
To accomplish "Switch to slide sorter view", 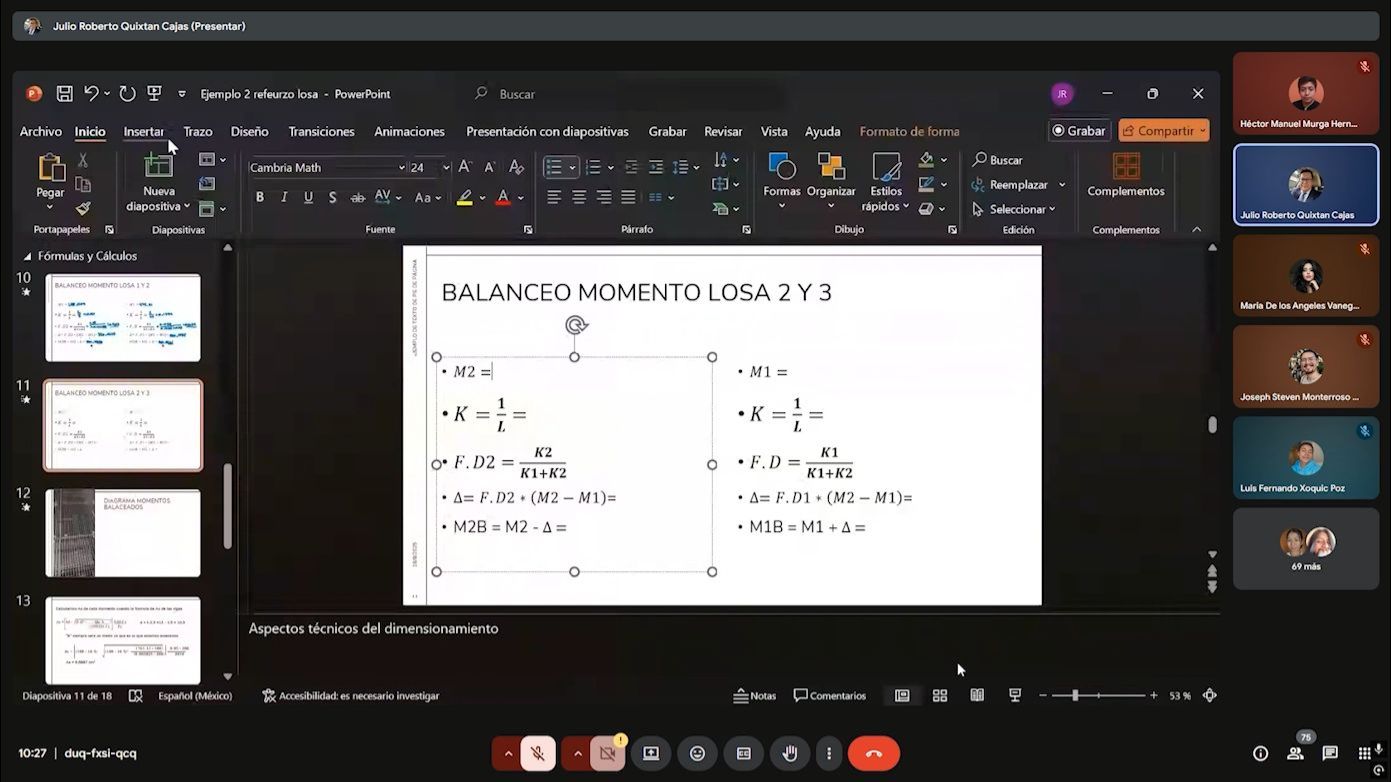I will click(x=940, y=696).
